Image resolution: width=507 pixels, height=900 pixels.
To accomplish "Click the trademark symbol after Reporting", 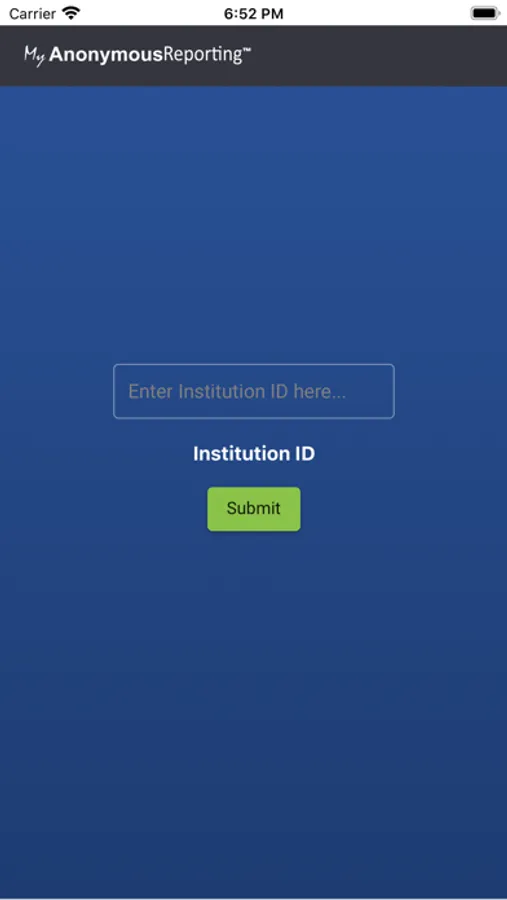I will coord(247,51).
